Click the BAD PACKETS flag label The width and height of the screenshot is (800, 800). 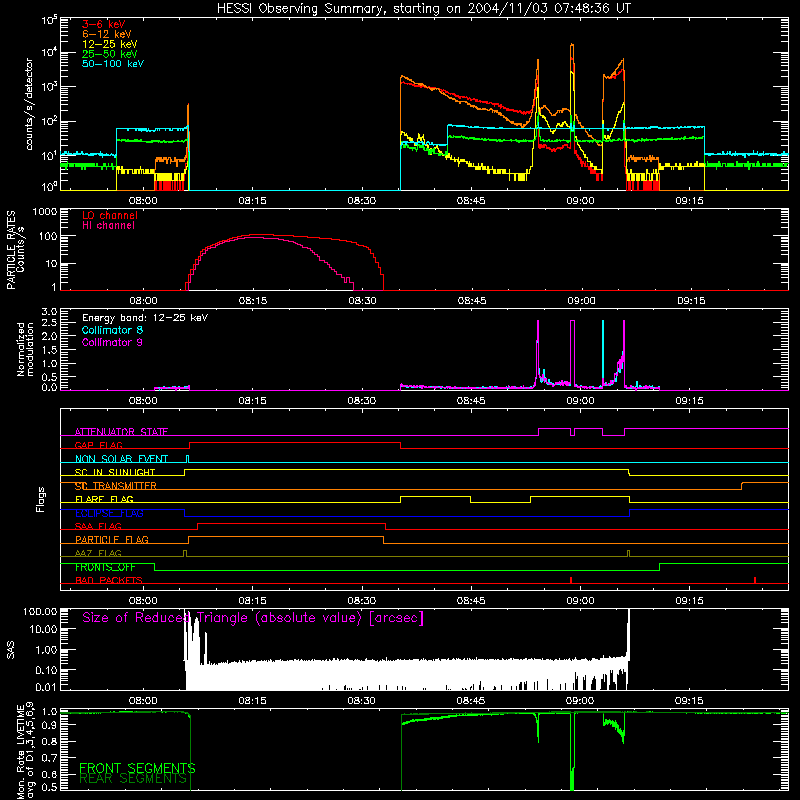pos(109,580)
